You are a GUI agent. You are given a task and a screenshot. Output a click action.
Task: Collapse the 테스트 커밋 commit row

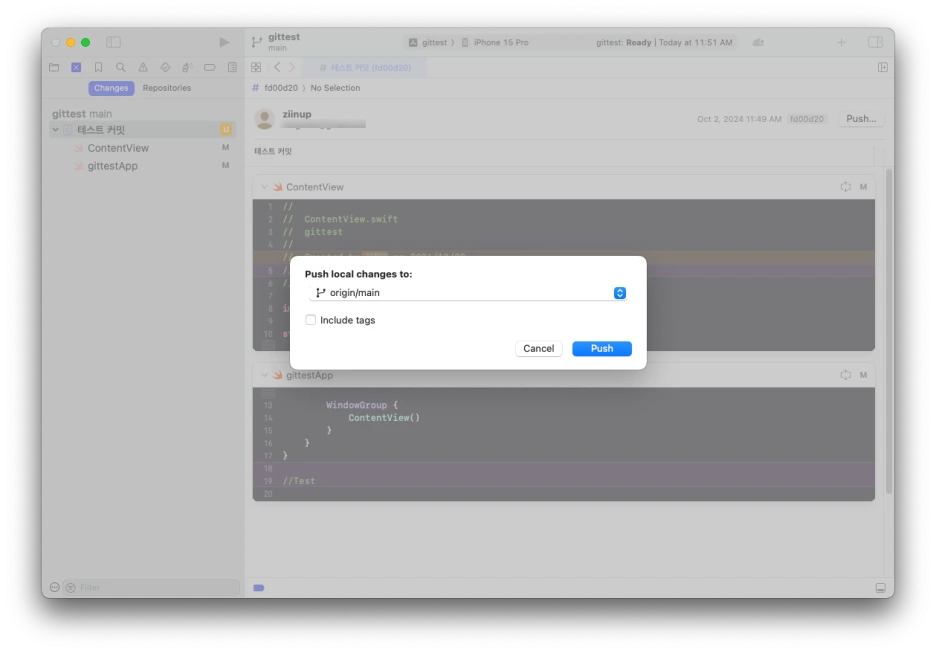[x=56, y=130]
